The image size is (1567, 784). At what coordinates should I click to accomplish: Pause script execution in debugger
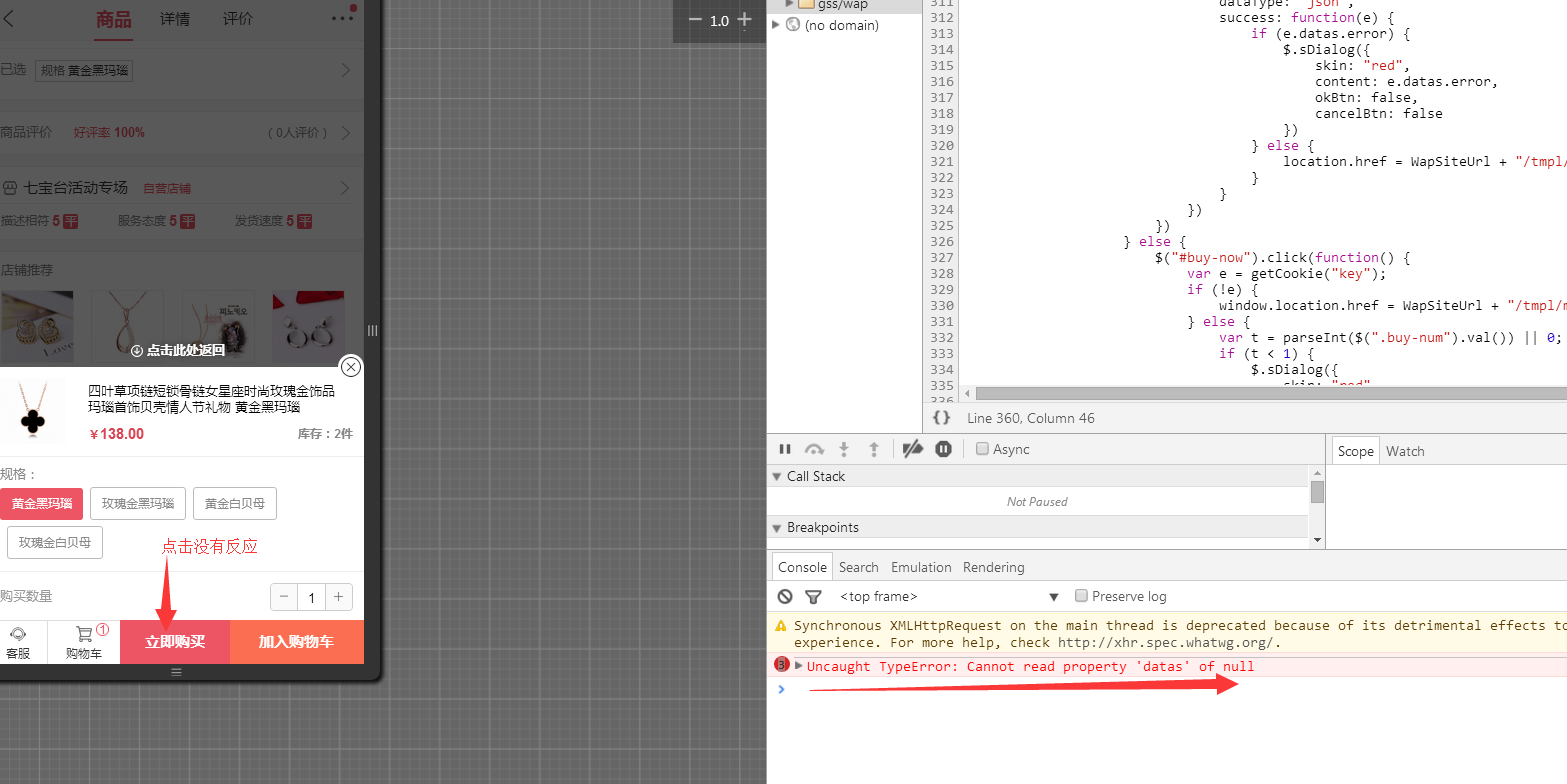click(x=785, y=449)
